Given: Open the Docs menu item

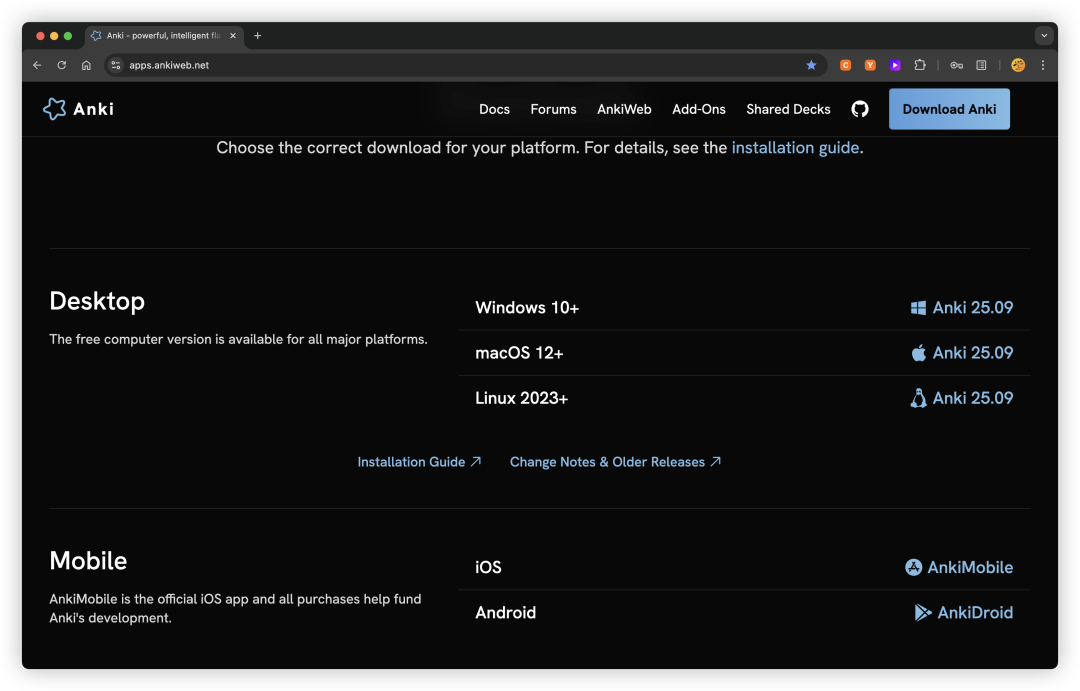Looking at the screenshot, I should pos(494,109).
